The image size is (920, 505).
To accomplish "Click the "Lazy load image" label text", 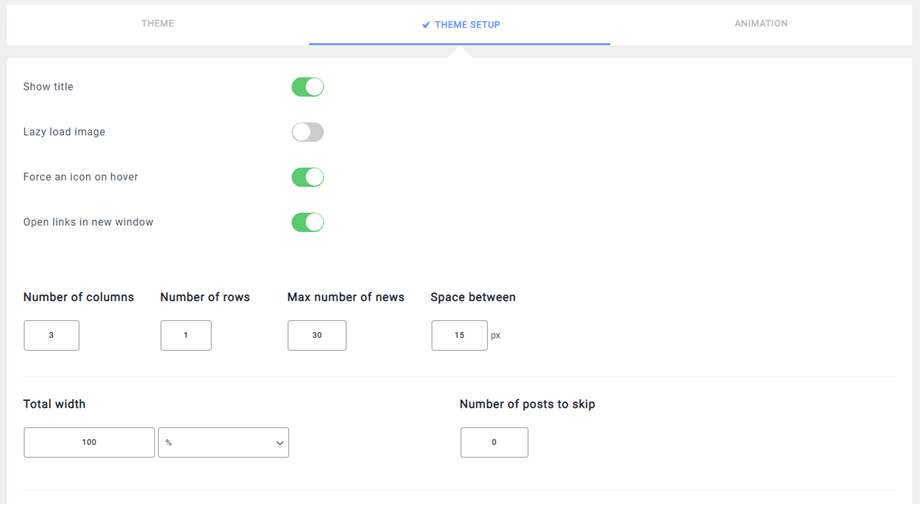I will click(64, 132).
